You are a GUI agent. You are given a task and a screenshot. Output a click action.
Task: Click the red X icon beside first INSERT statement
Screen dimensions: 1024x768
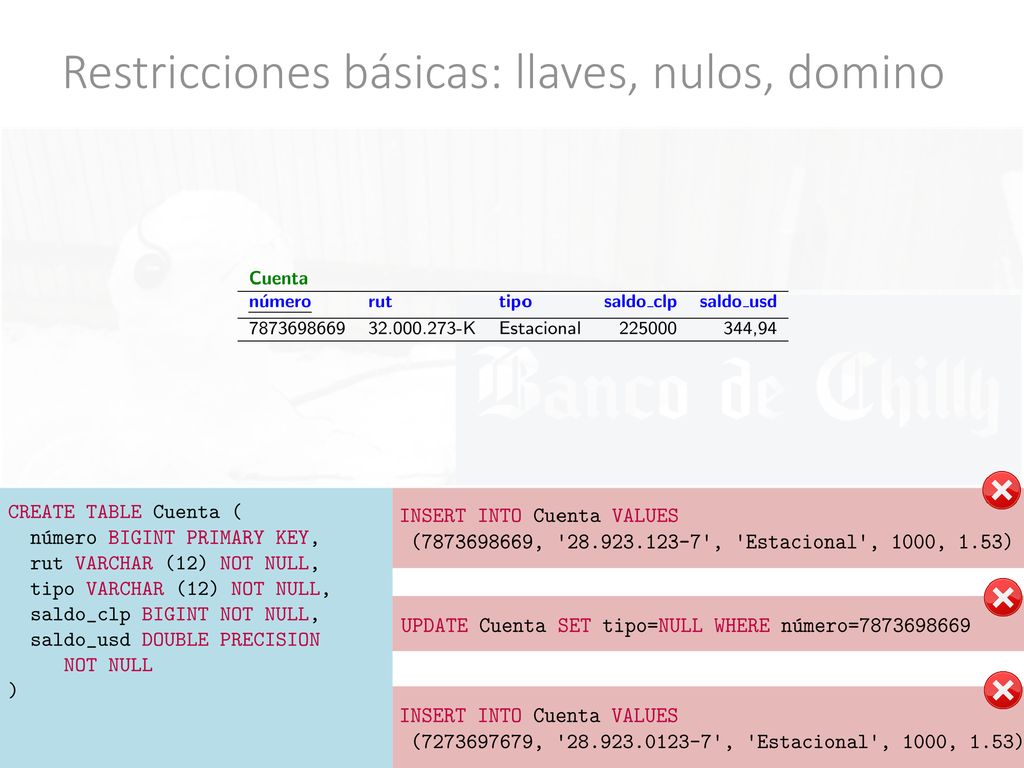[x=1002, y=490]
